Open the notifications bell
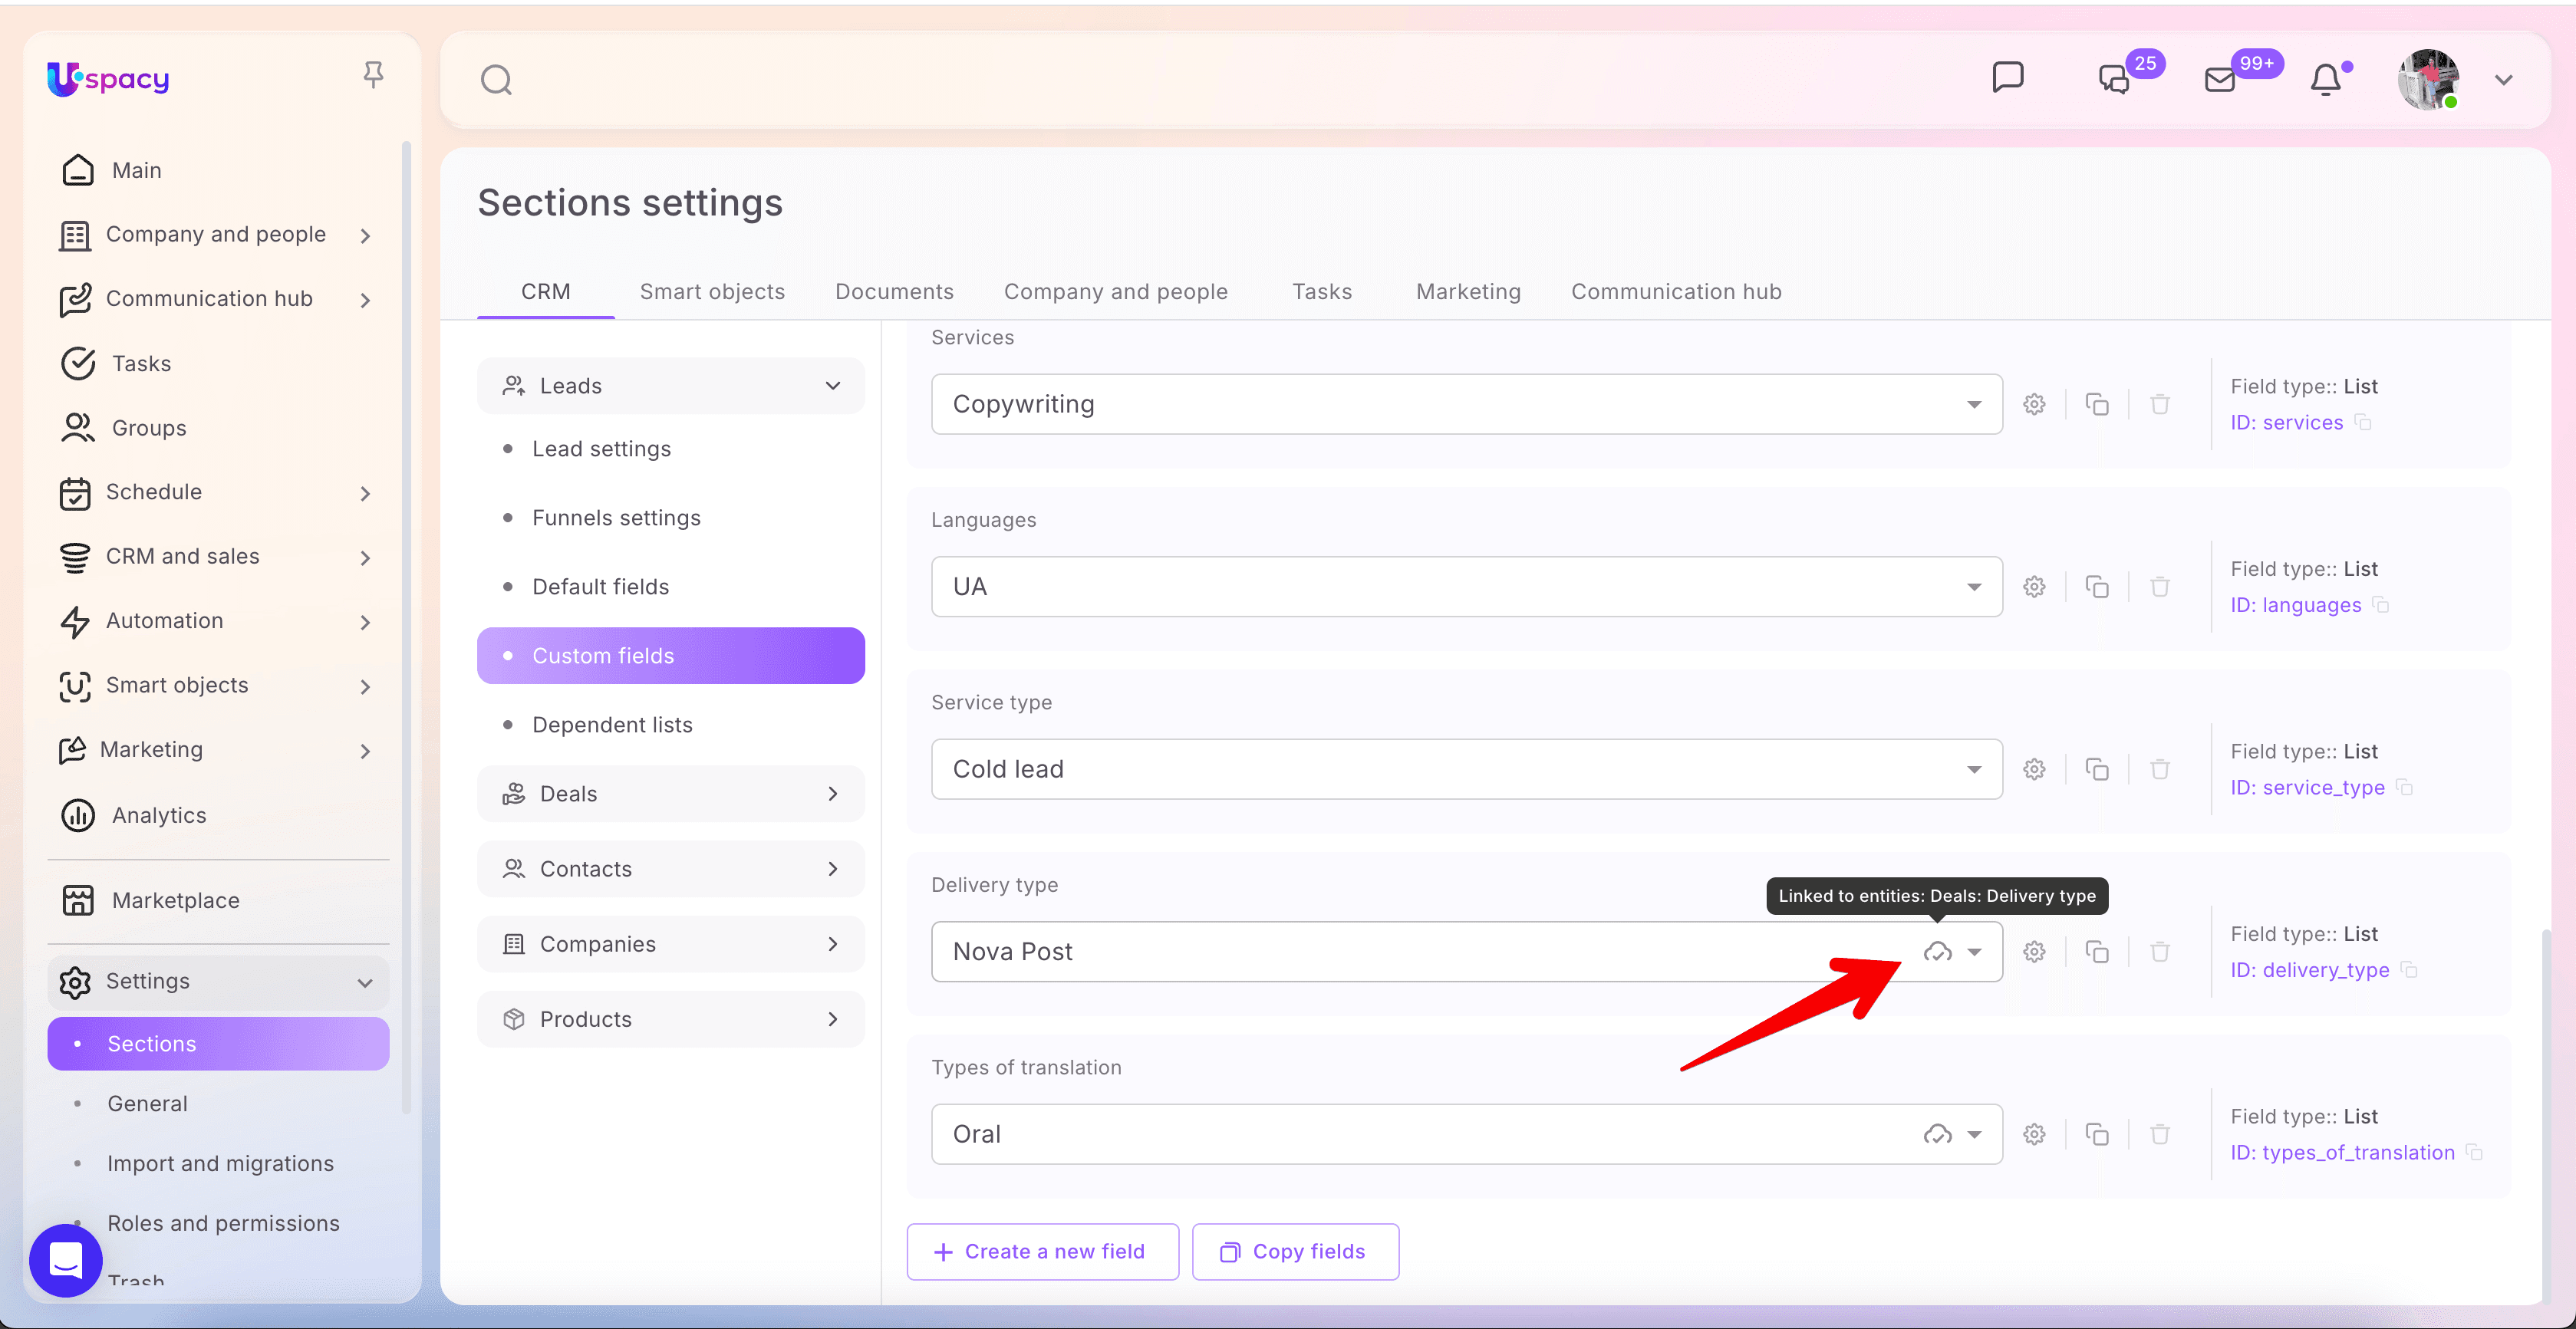2576x1329 pixels. [x=2326, y=79]
